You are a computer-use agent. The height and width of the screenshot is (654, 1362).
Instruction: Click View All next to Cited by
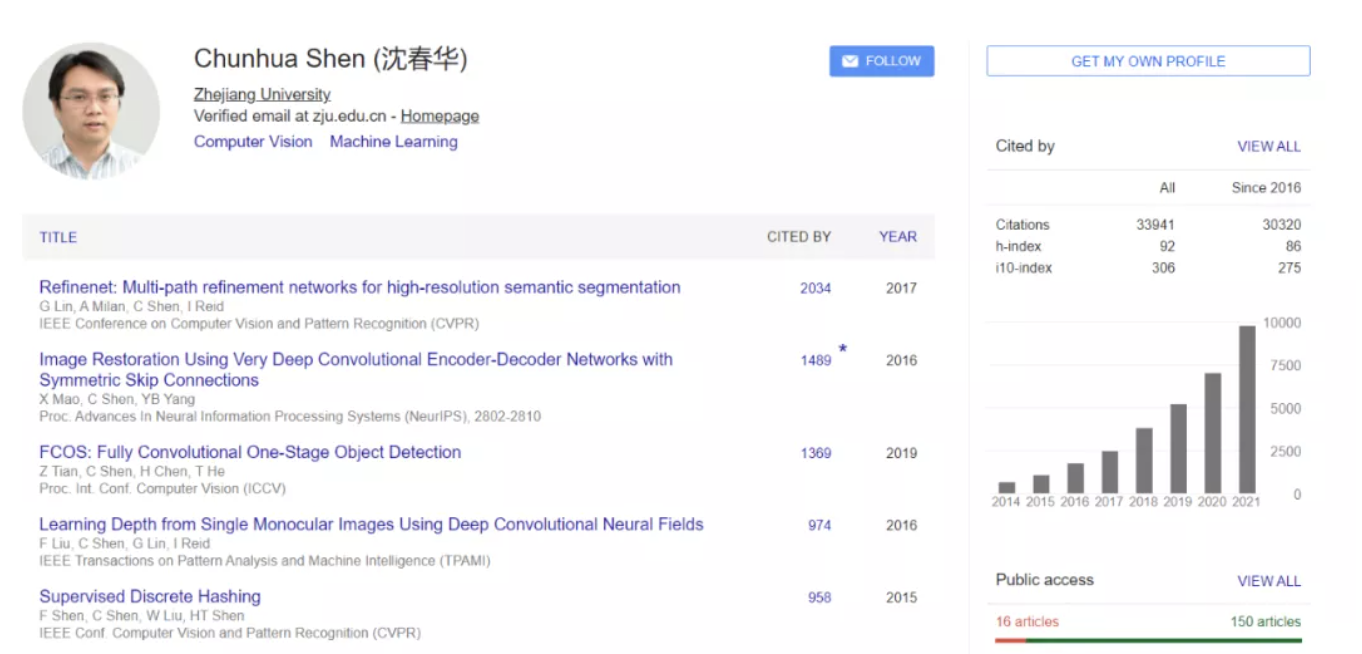point(1268,146)
